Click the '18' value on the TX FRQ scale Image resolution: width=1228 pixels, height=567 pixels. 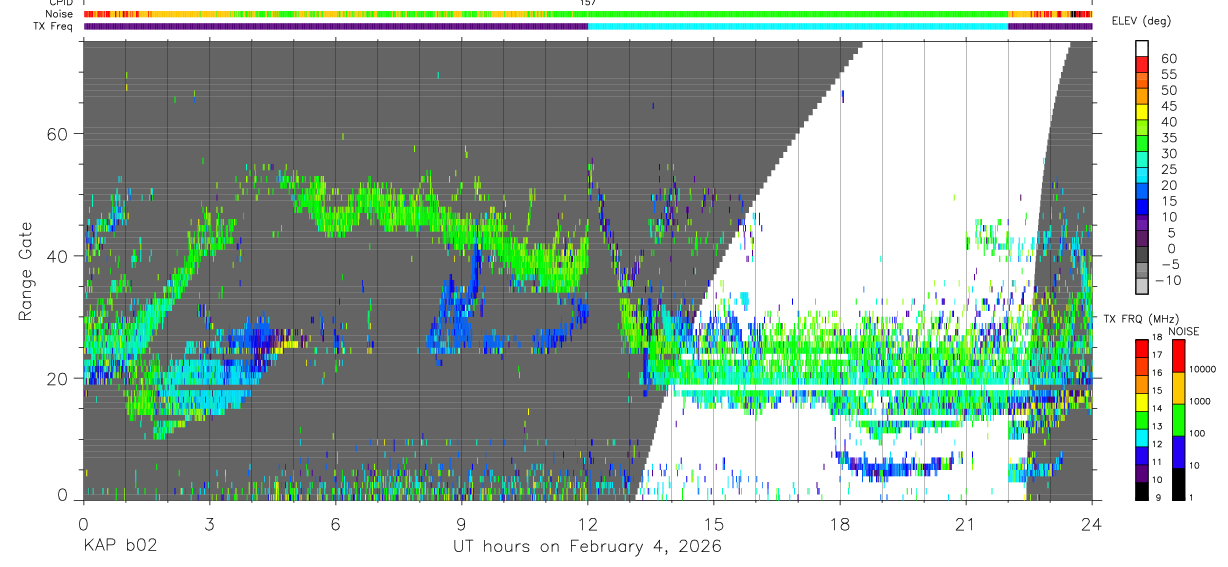coord(1157,337)
